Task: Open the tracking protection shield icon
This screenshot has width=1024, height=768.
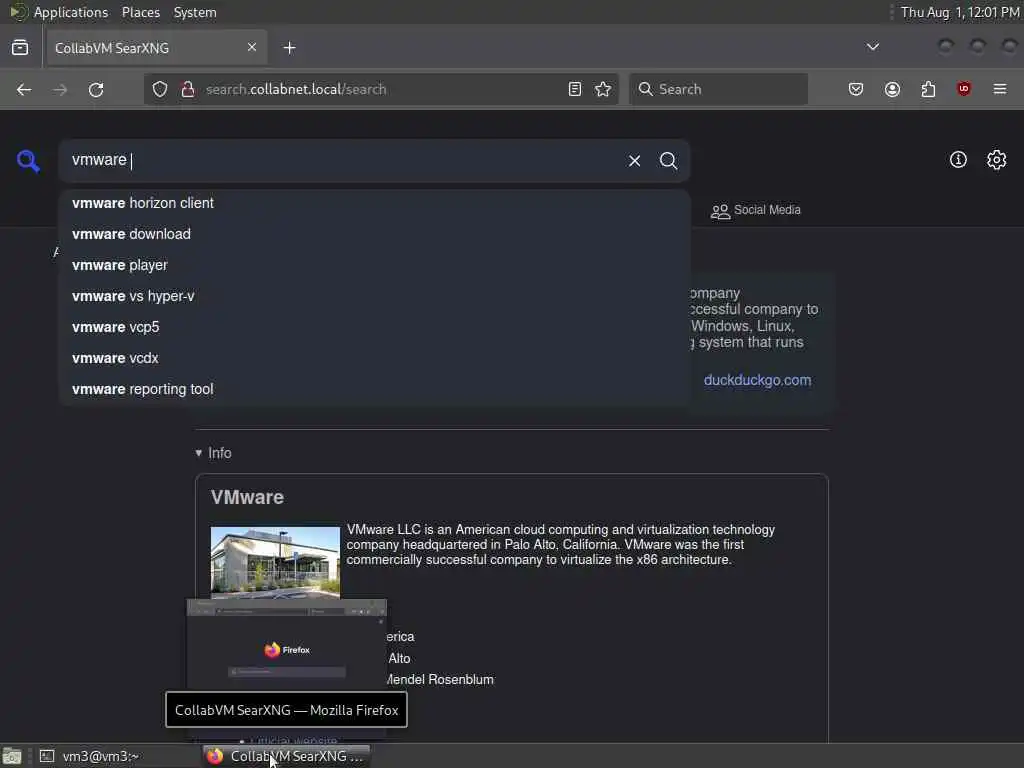Action: pyautogui.click(x=160, y=89)
